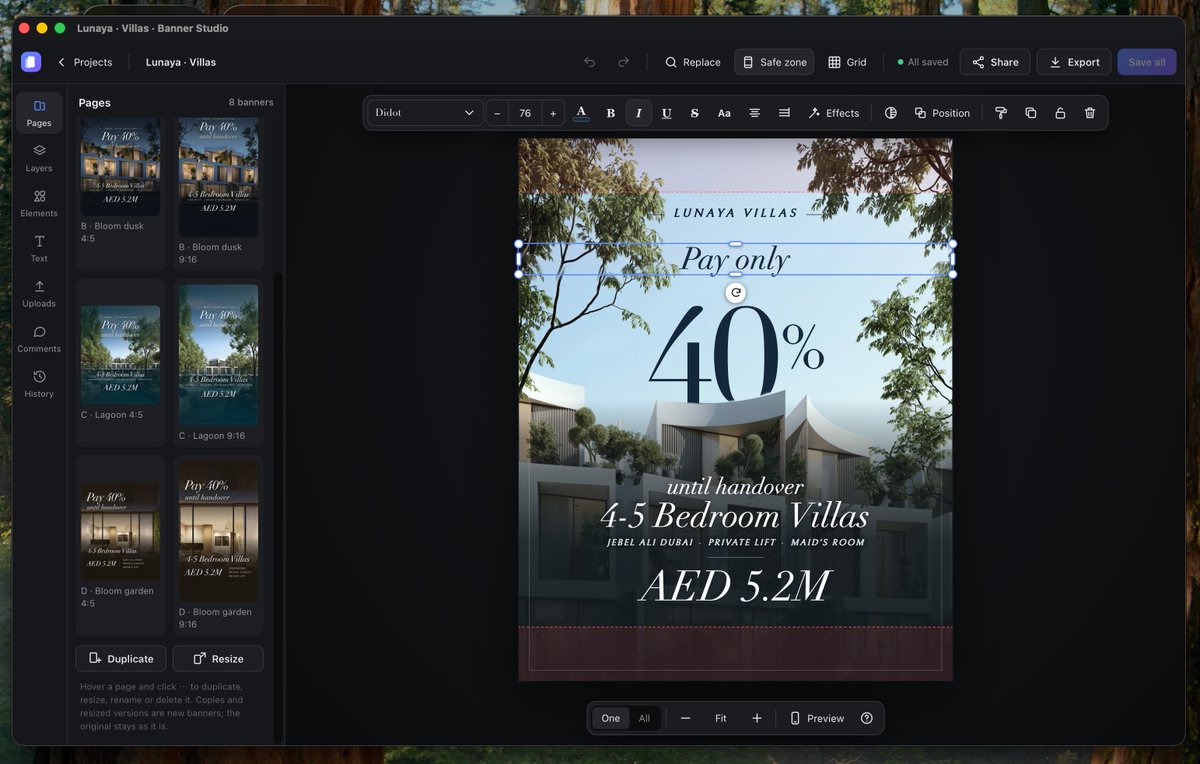Open the mobile Preview
Viewport: 1200px width, 764px height.
pyautogui.click(x=817, y=718)
